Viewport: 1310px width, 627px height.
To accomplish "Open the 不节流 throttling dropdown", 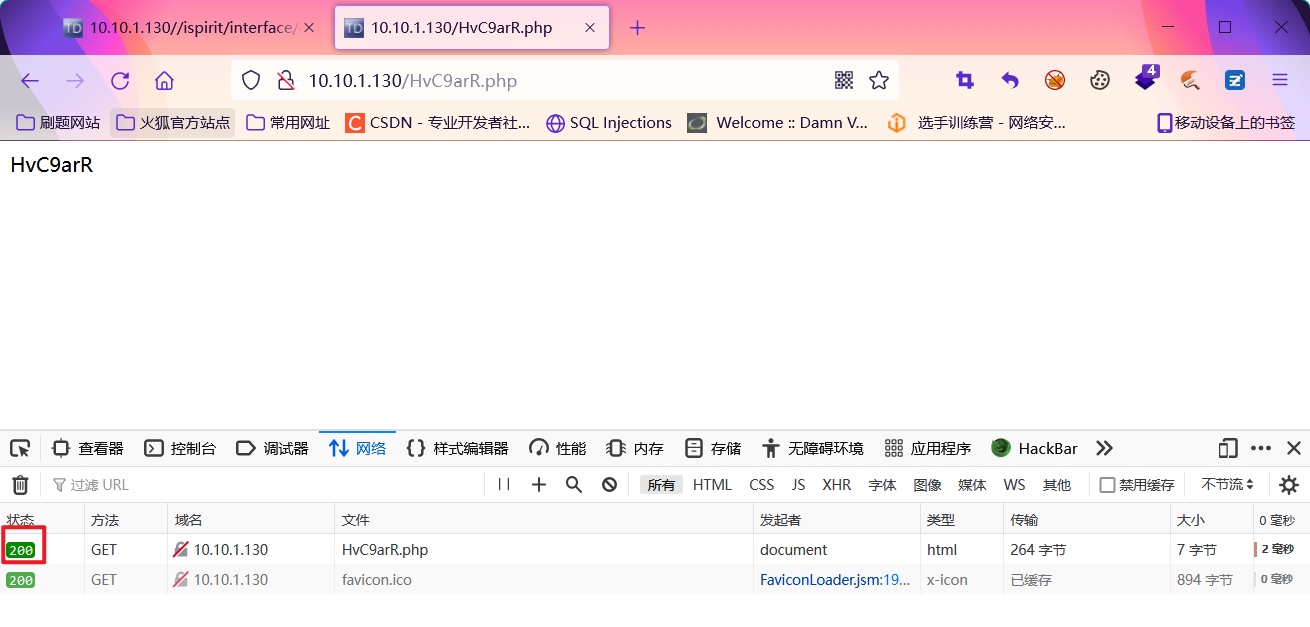I will pos(1227,485).
